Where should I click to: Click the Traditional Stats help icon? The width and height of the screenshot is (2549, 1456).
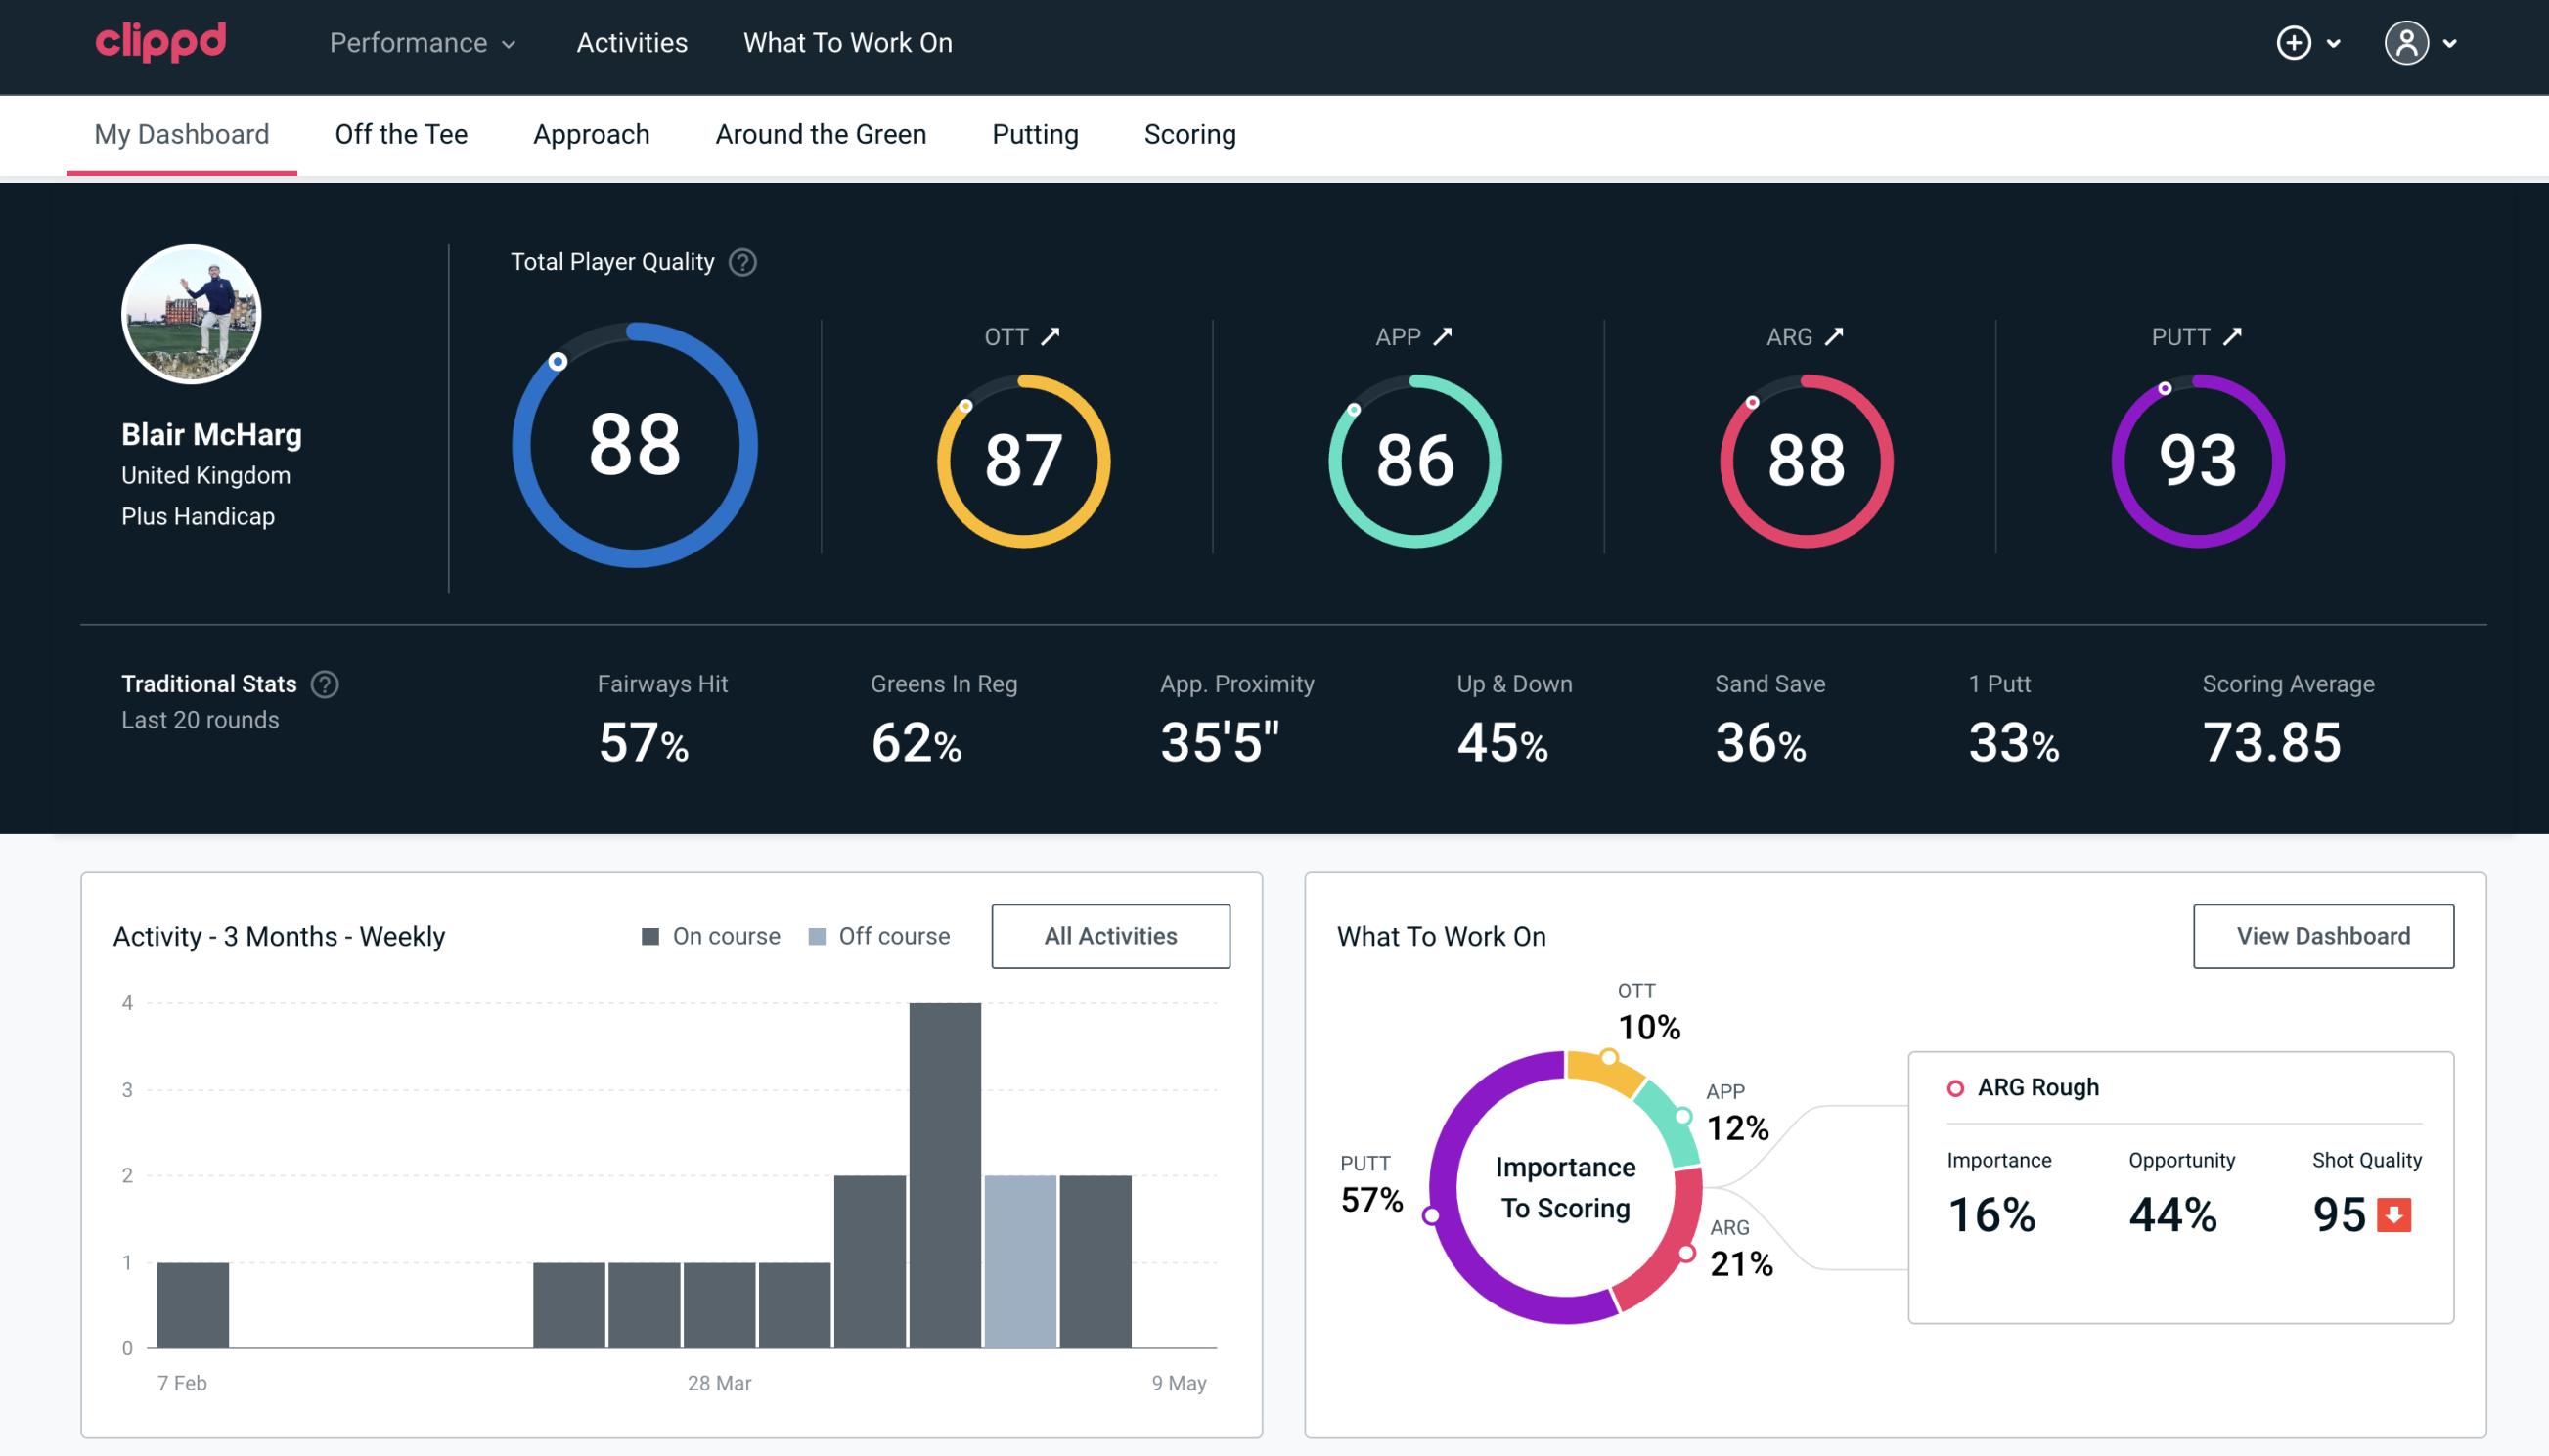tap(326, 683)
